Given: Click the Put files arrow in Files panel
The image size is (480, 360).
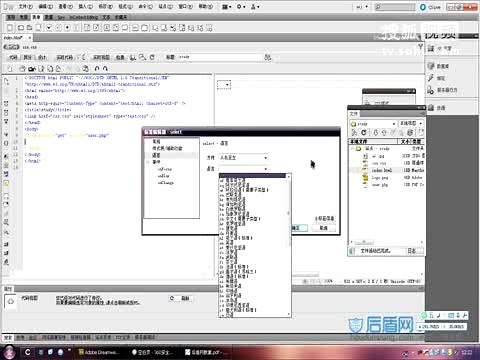Looking at the screenshot, I should coord(384,132).
